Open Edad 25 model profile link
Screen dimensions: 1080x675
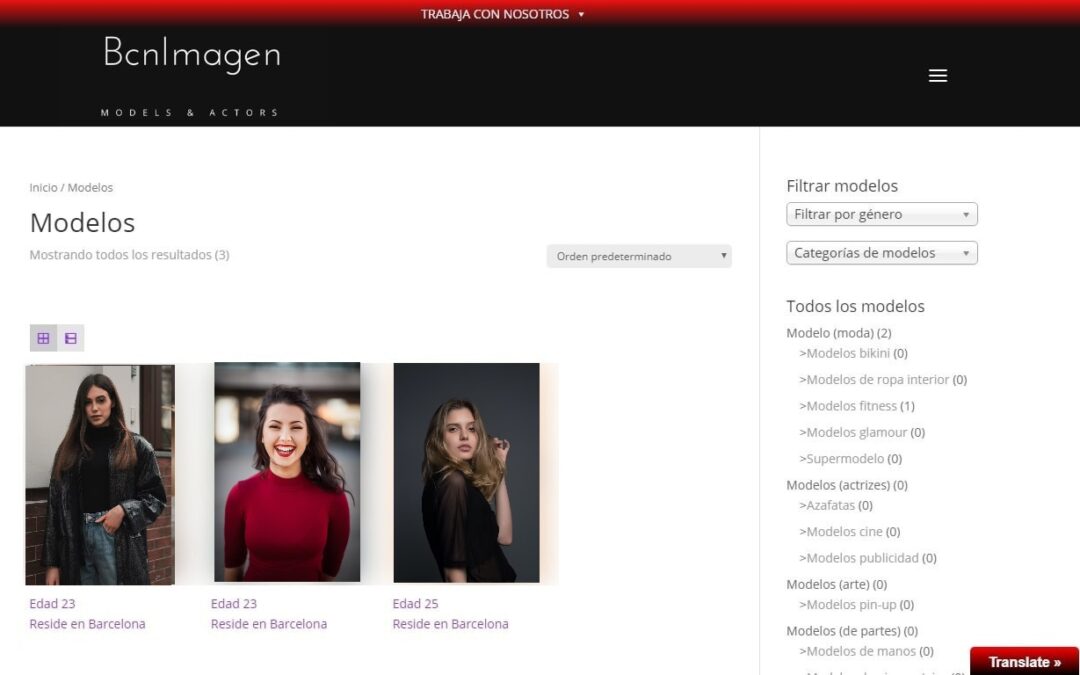click(414, 603)
